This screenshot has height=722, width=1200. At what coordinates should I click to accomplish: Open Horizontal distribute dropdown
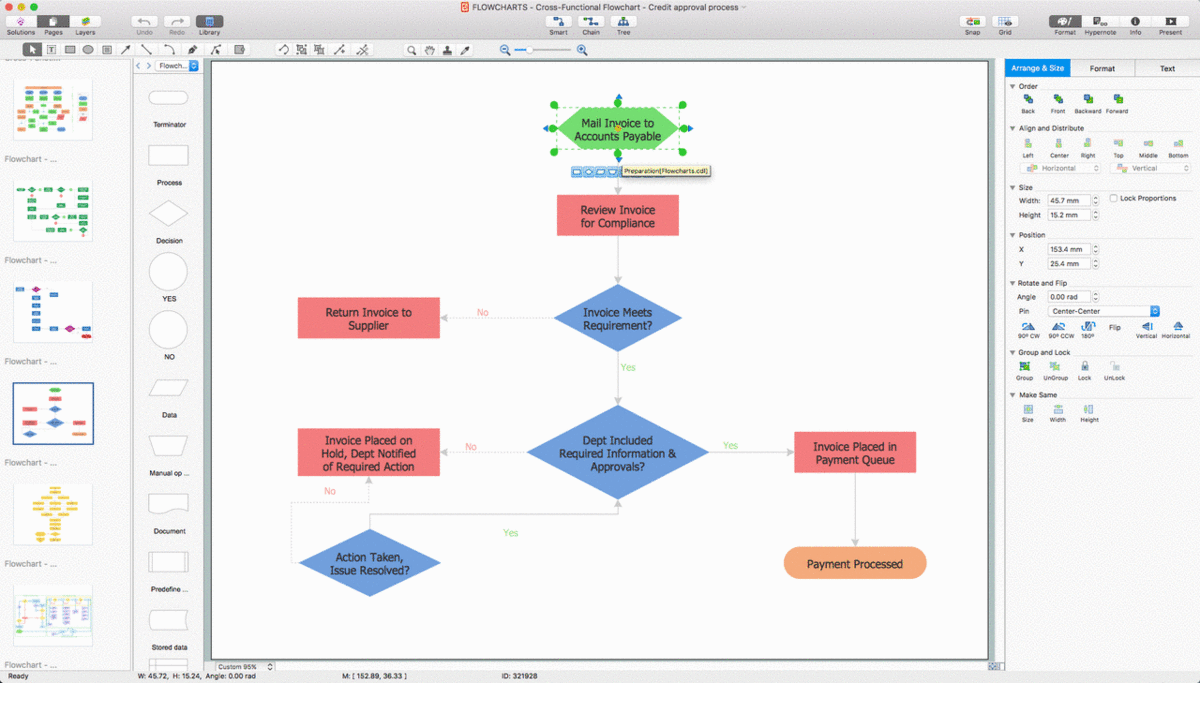tap(1060, 168)
